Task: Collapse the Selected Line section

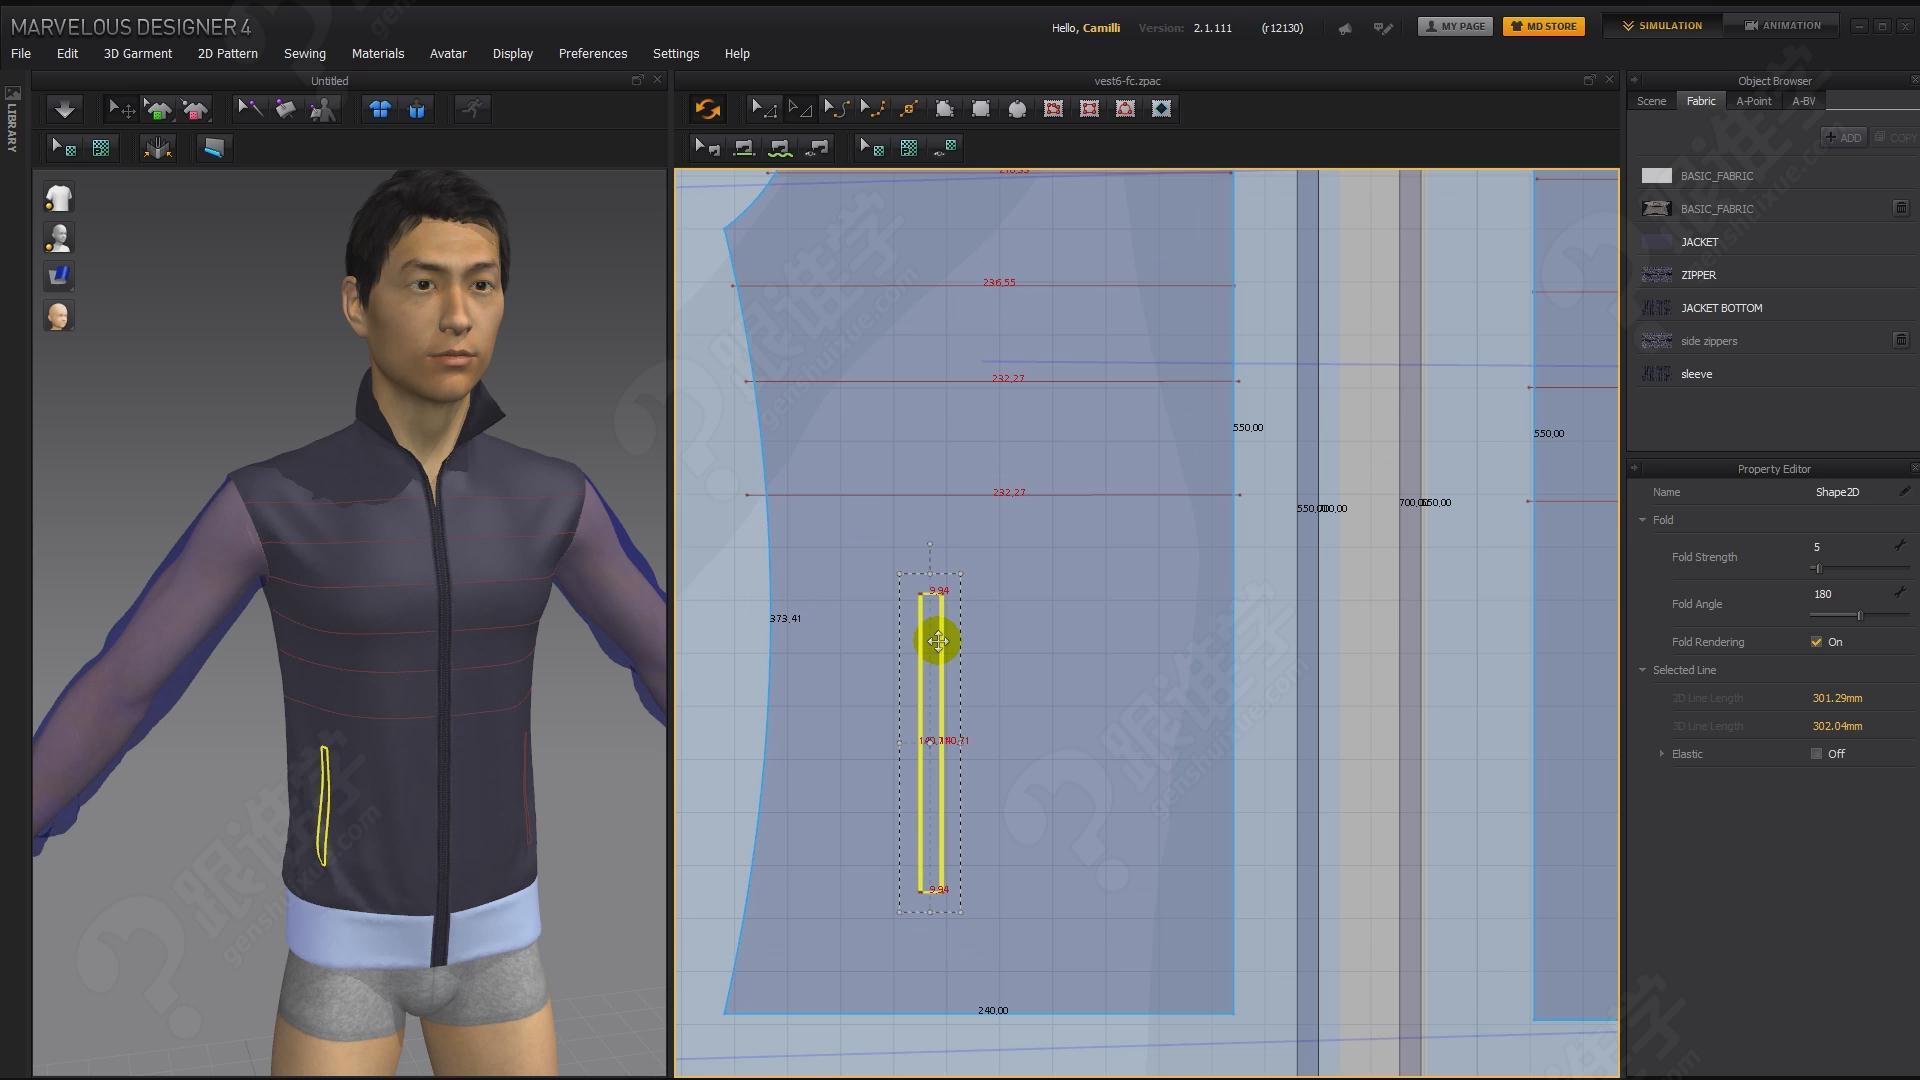Action: click(1642, 670)
